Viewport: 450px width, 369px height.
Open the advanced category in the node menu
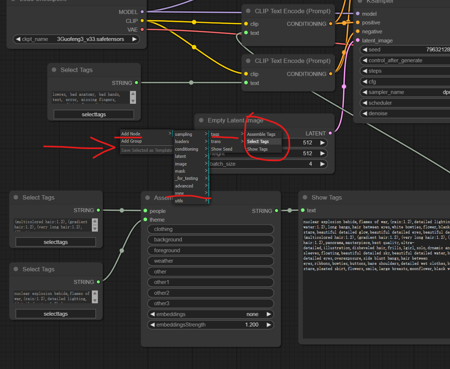191,186
